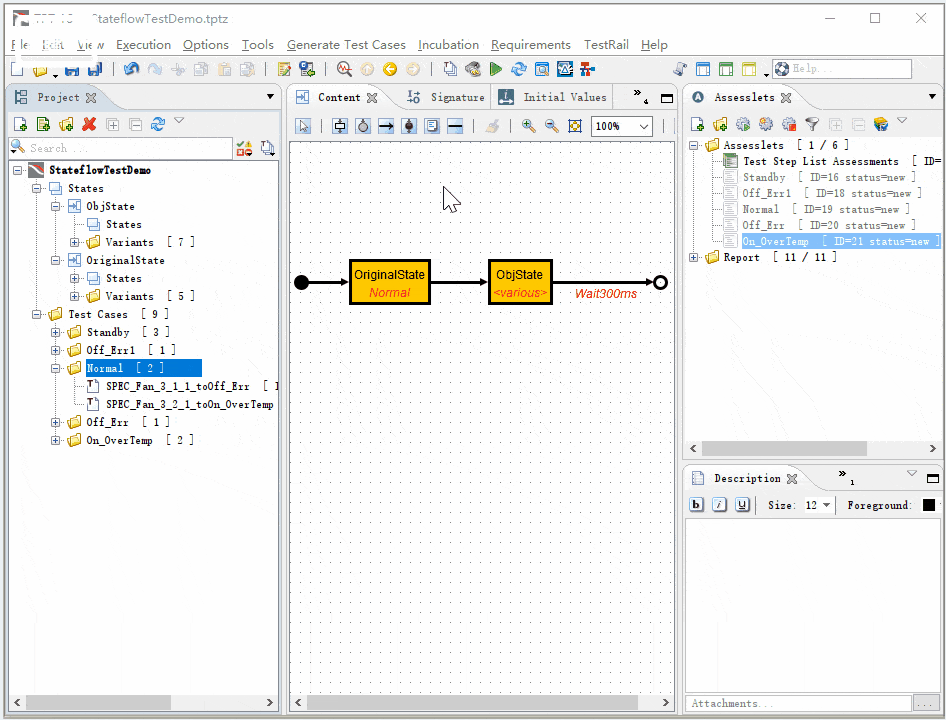
Task: Open the TestRail menu
Action: [606, 45]
